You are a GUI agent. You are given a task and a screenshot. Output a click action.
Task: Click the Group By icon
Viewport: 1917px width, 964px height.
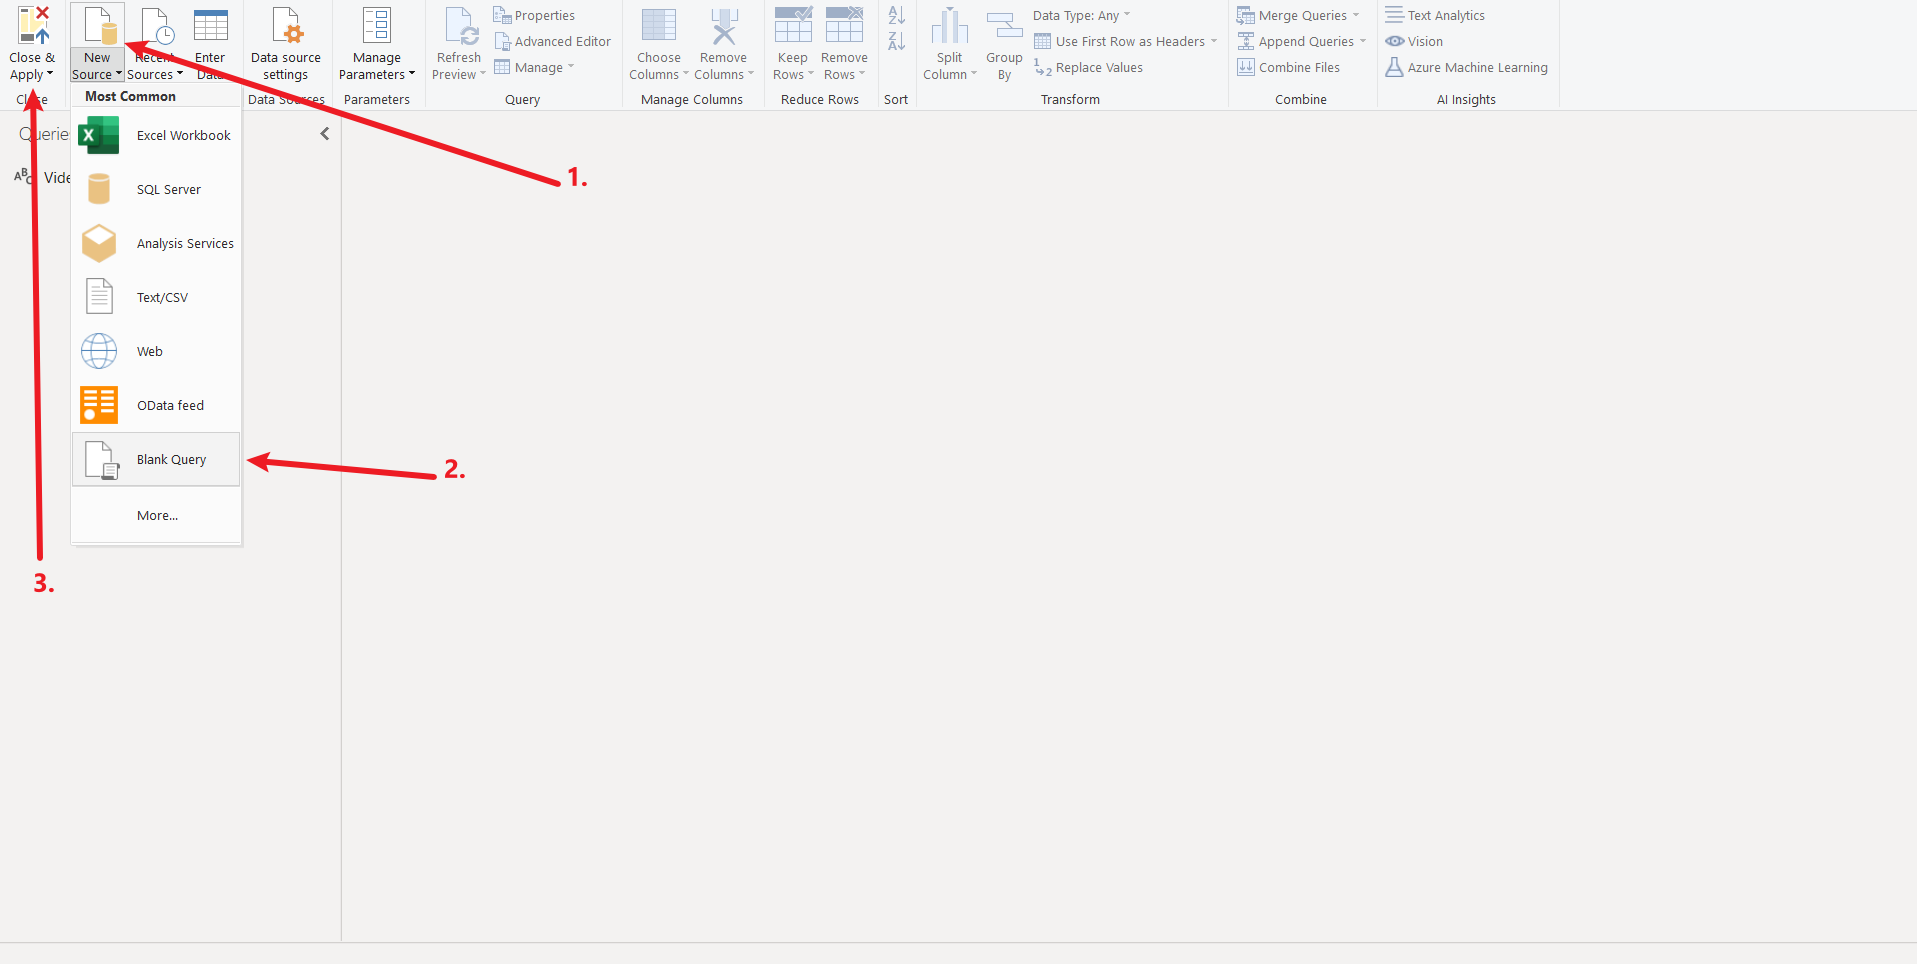pyautogui.click(x=1004, y=26)
